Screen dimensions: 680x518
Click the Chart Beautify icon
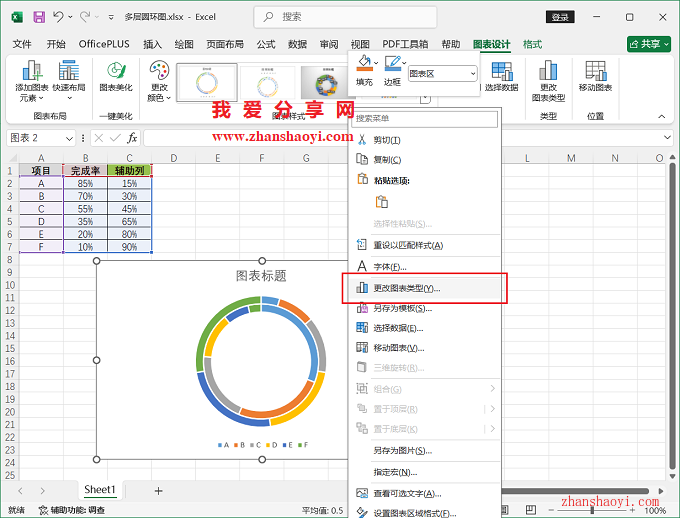click(116, 71)
